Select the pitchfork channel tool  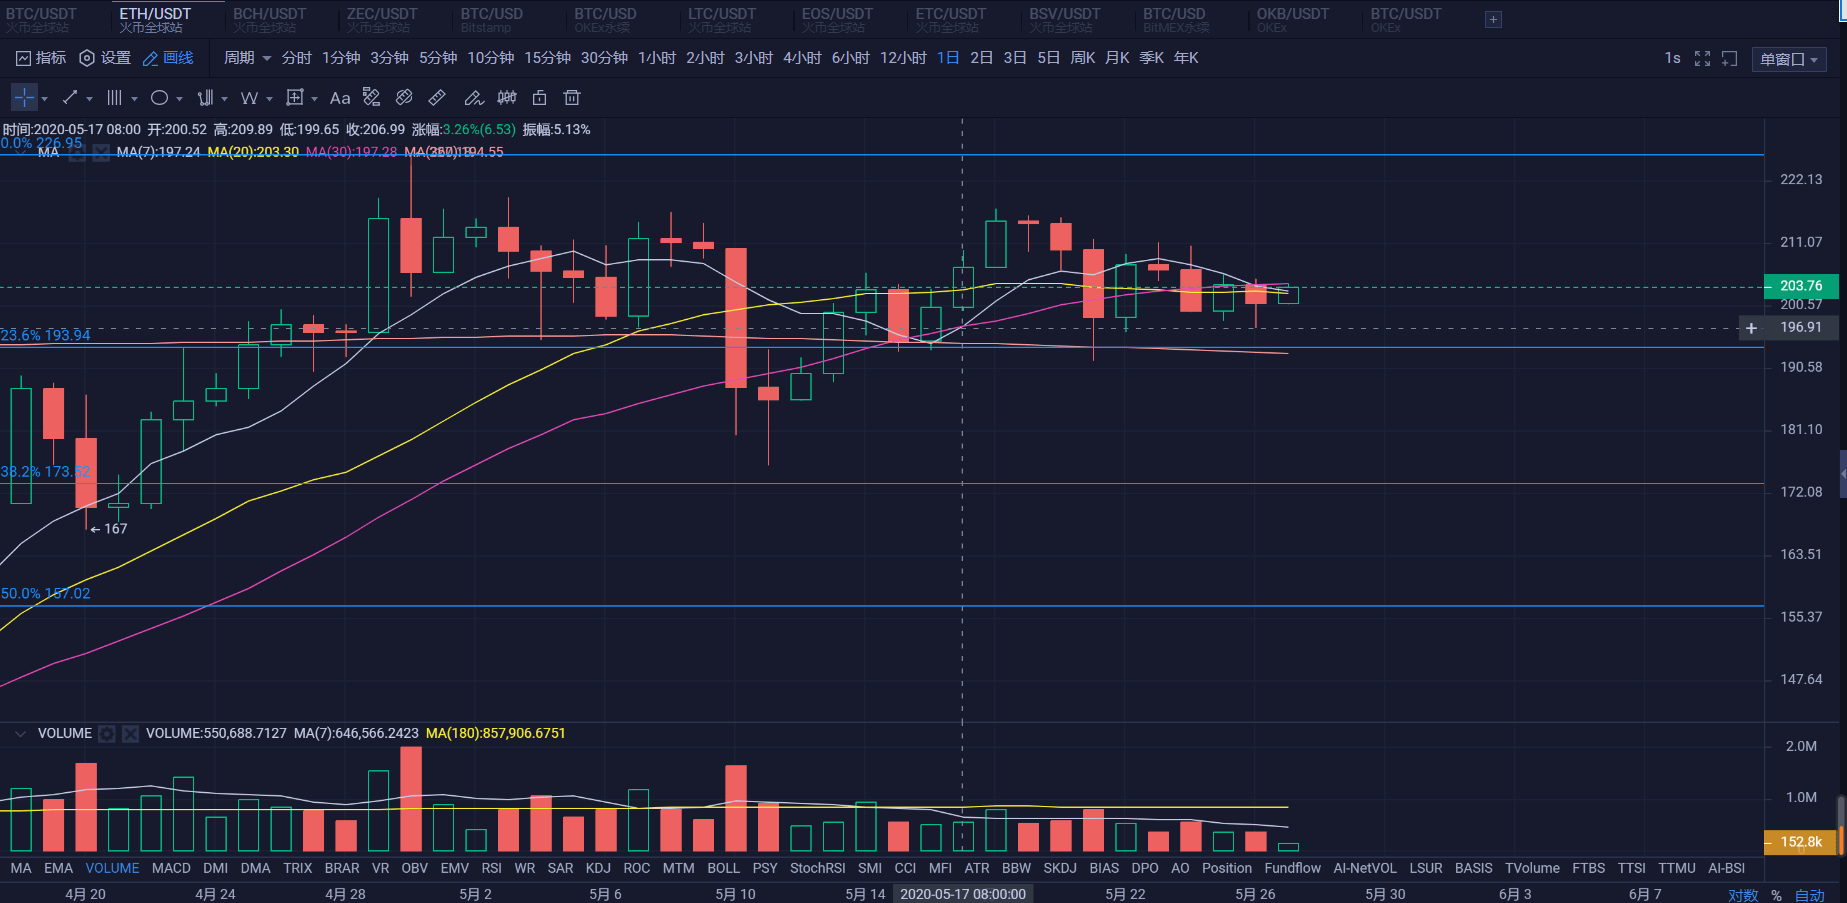click(205, 97)
